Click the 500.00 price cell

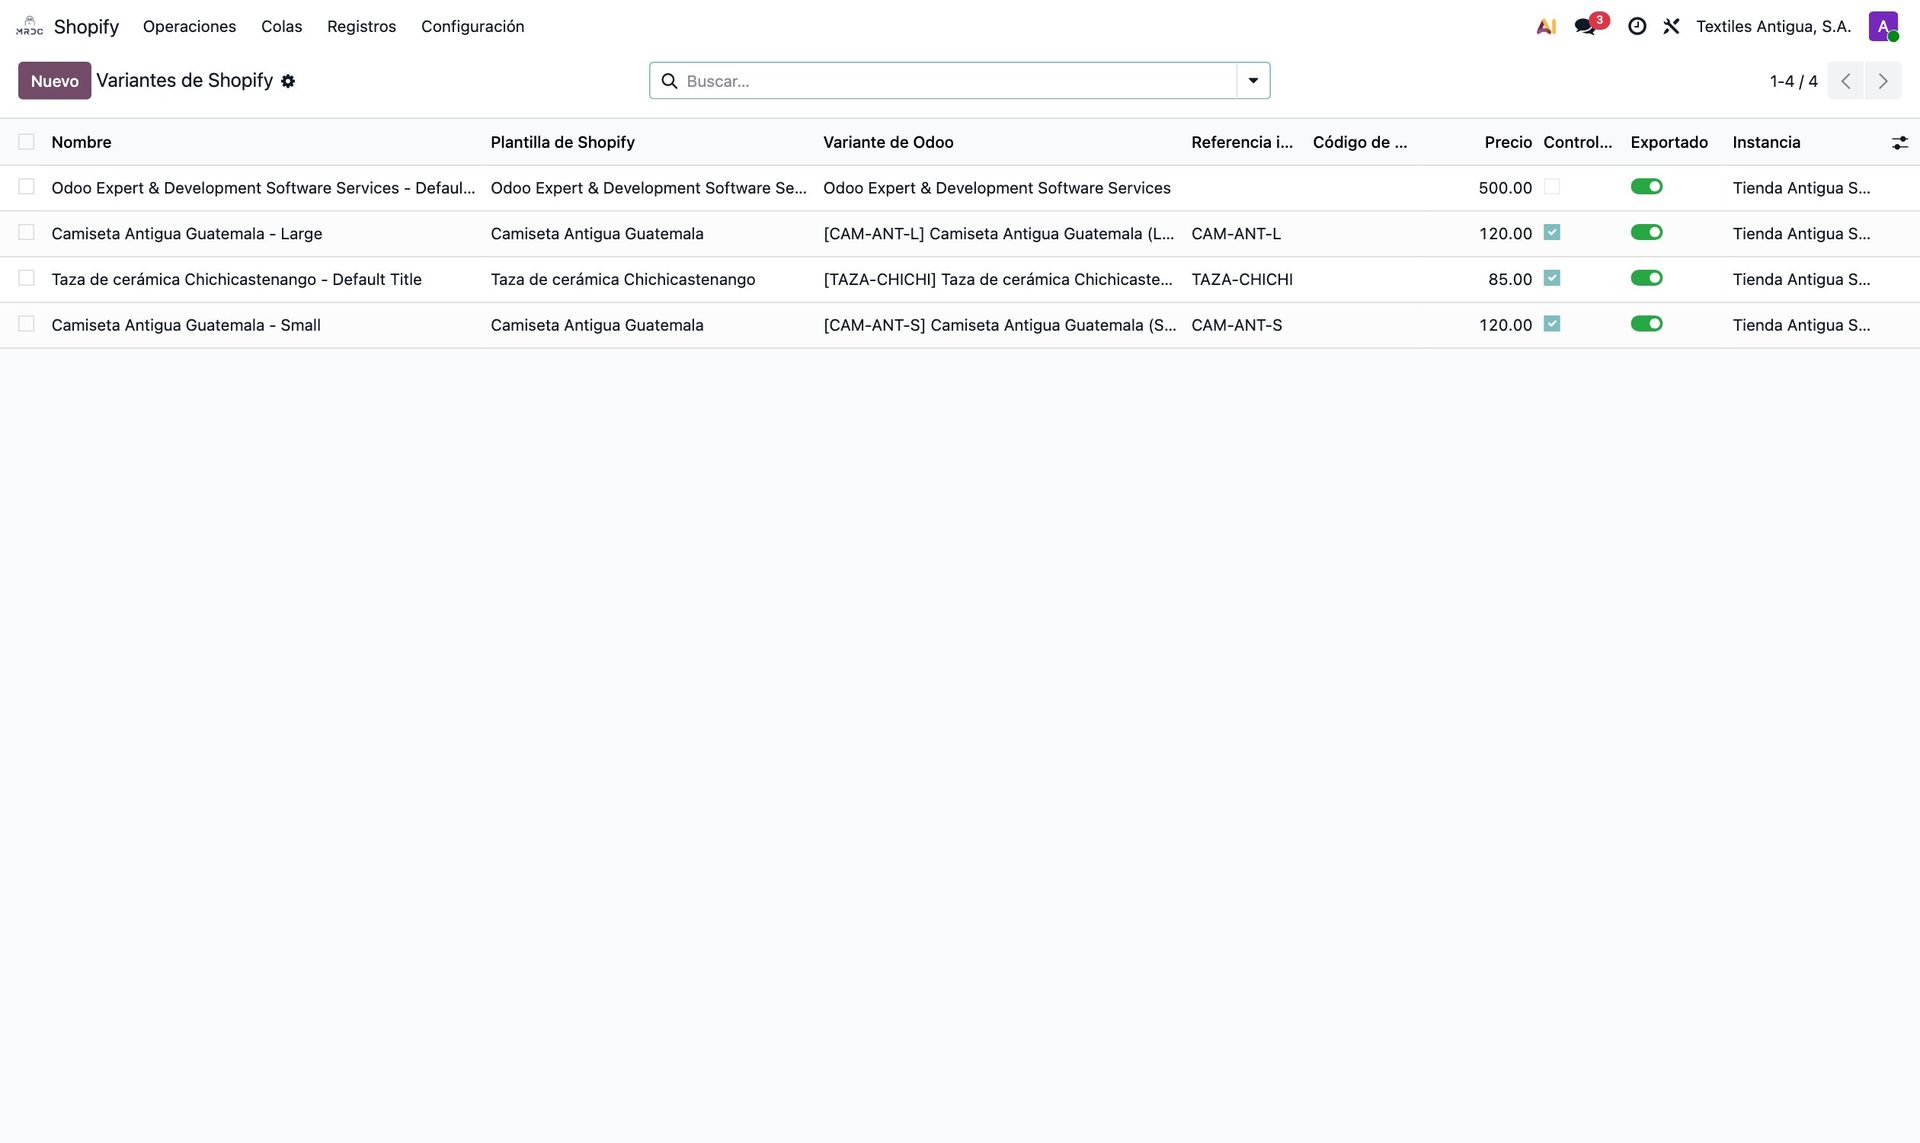(1505, 188)
